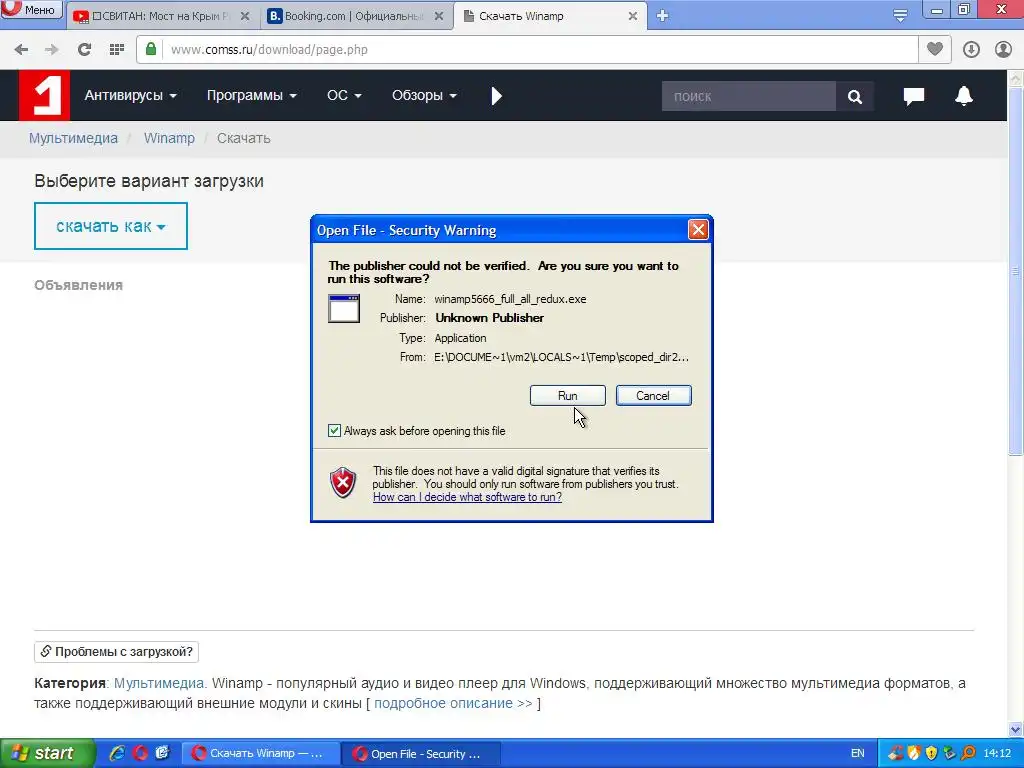Expand the скачать как dropdown button
1024x768 pixels.
[x=111, y=226]
